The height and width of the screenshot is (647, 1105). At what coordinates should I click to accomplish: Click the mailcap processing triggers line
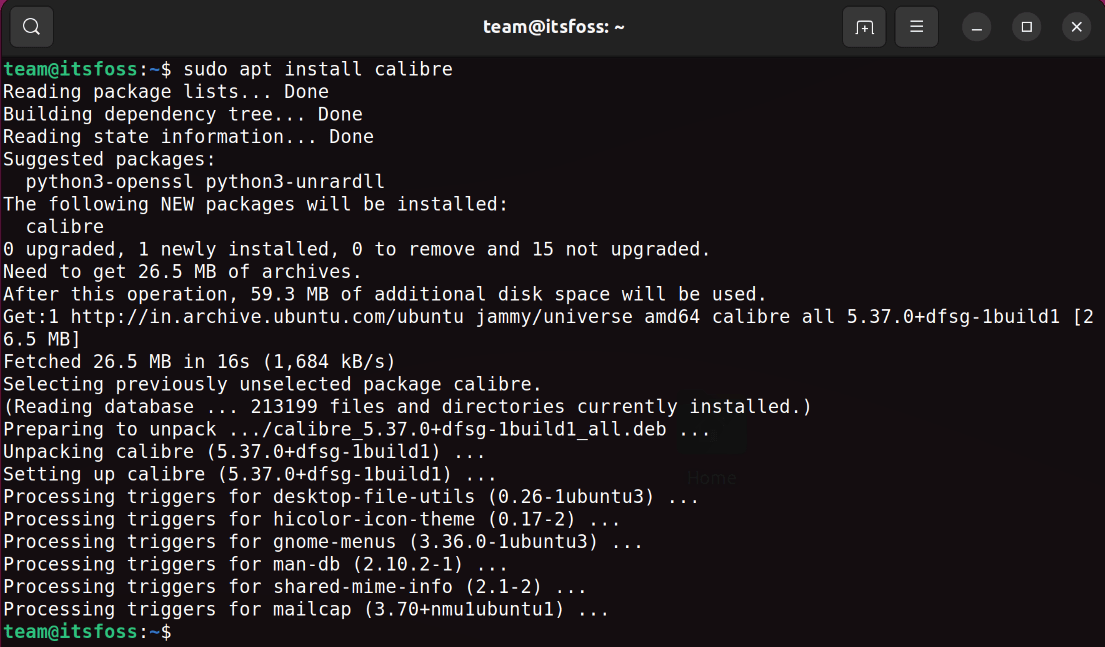click(306, 609)
